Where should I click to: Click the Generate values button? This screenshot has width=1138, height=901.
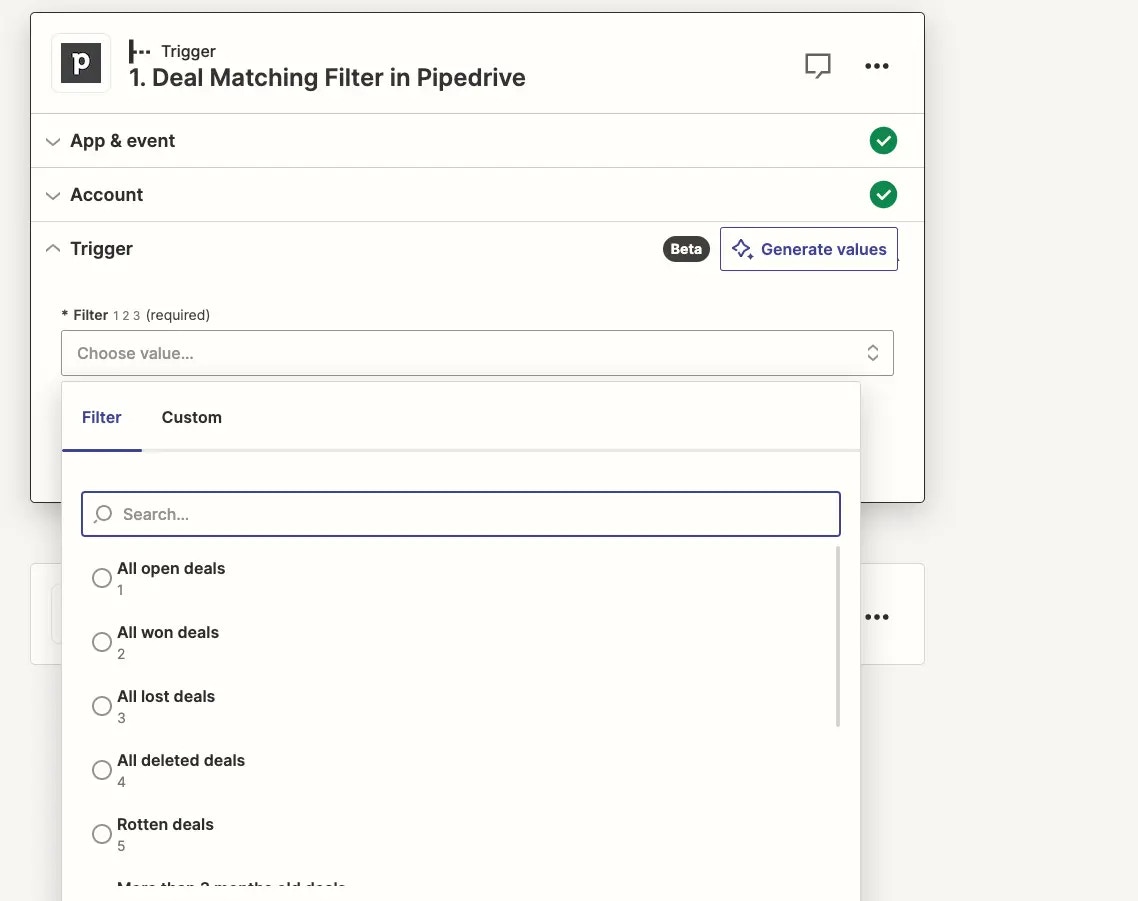(809, 249)
